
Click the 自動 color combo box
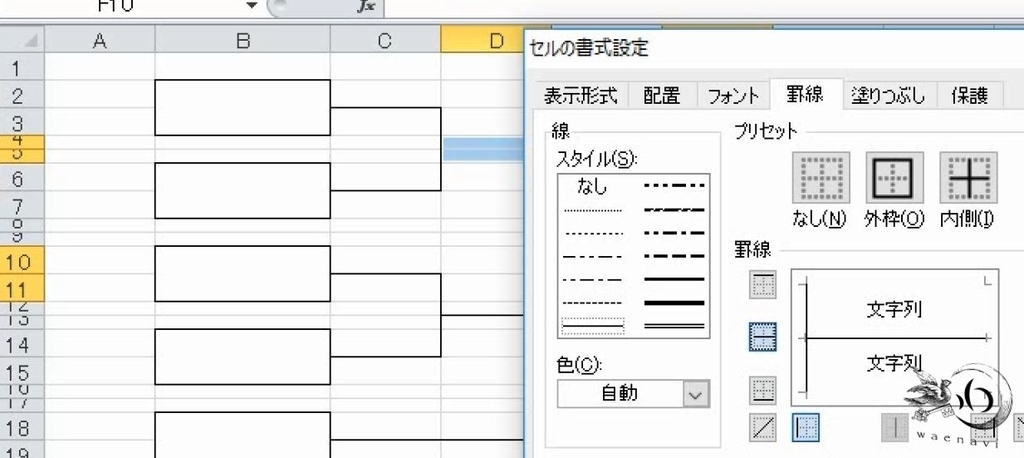point(633,395)
